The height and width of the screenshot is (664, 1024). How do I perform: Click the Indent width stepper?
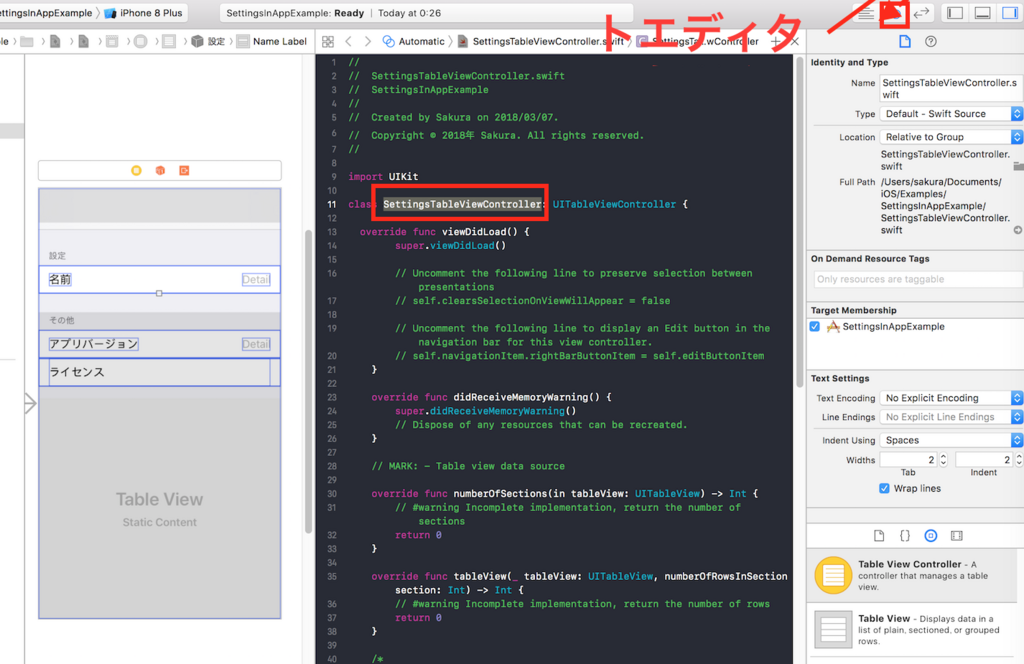pos(1019,460)
